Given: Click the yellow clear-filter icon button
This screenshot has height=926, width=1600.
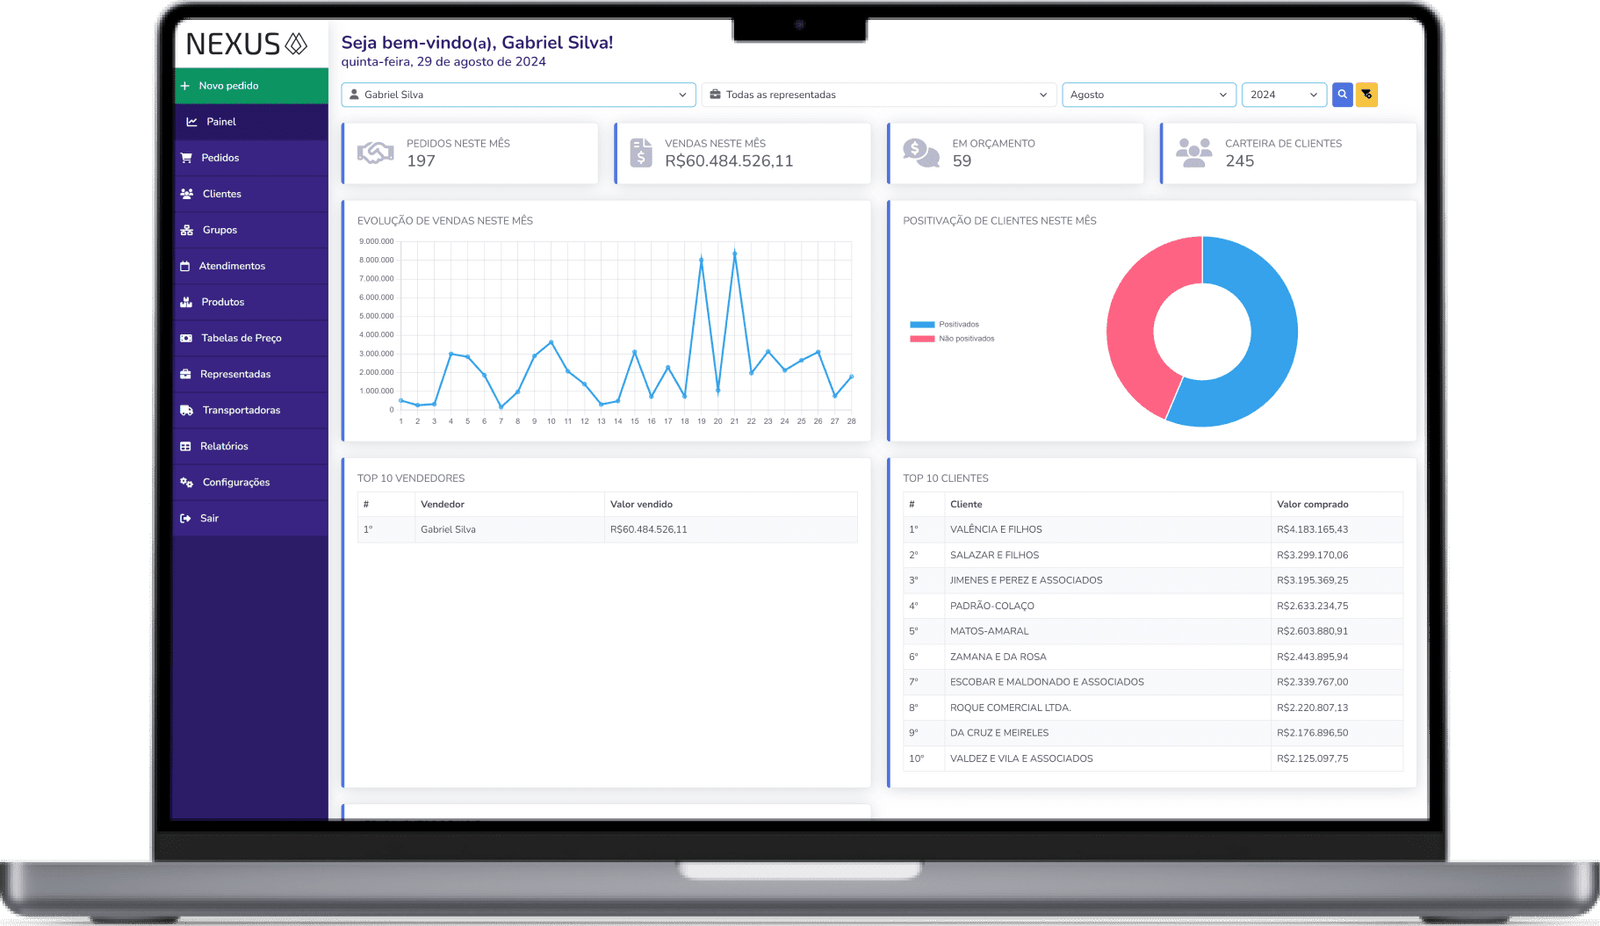Looking at the screenshot, I should pos(1366,95).
